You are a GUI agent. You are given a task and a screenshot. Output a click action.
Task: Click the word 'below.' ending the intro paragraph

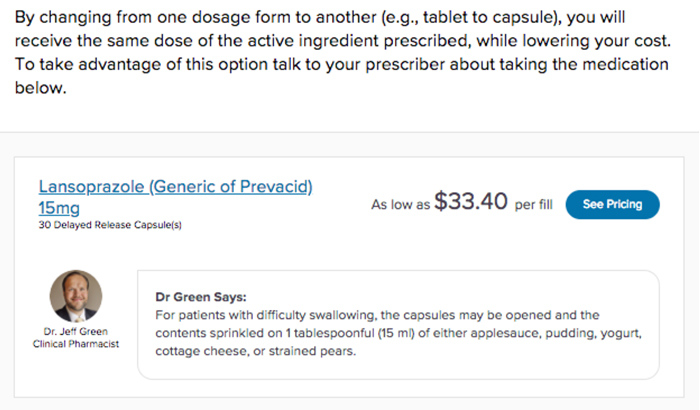click(41, 88)
